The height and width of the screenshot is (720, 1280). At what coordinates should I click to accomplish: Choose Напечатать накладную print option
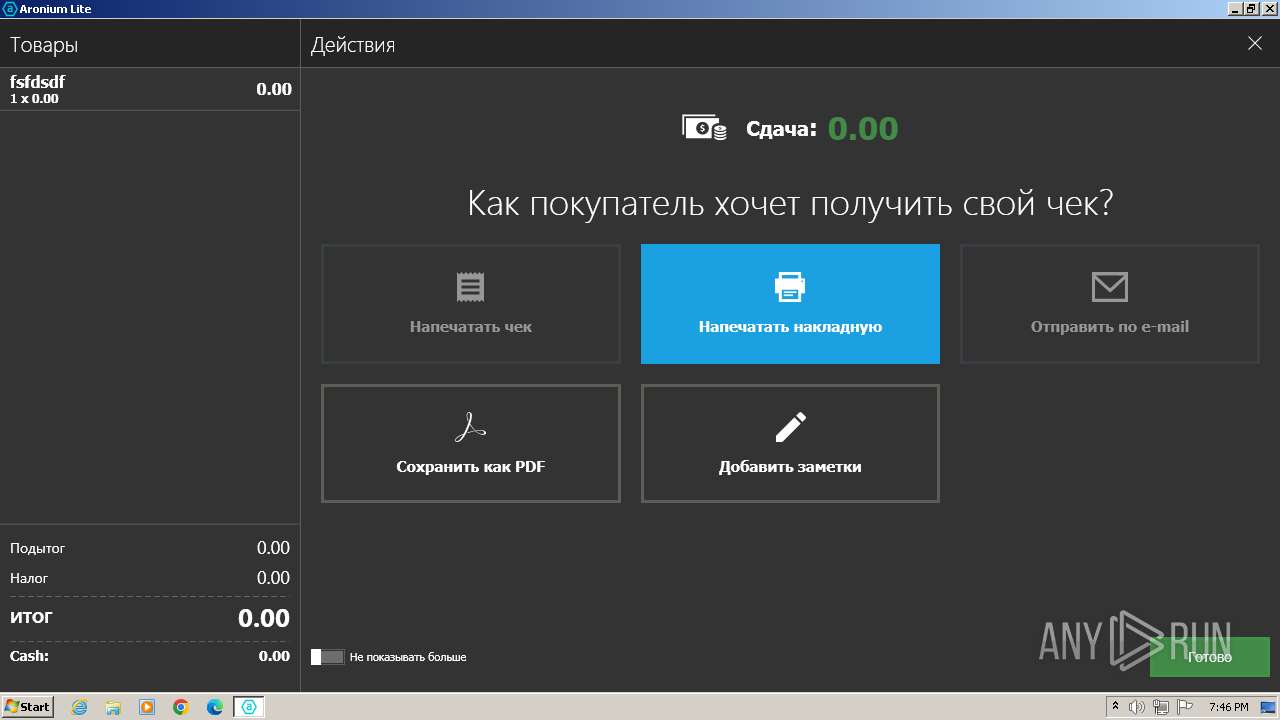click(790, 304)
